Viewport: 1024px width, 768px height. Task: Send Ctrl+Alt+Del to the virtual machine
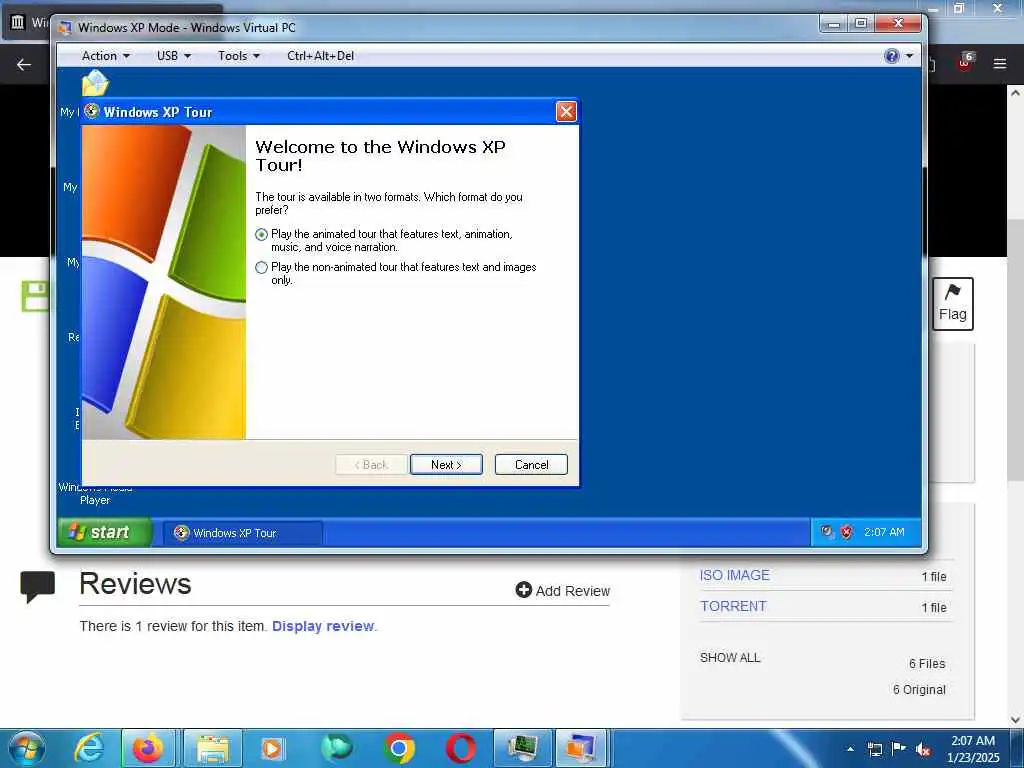[x=320, y=56]
